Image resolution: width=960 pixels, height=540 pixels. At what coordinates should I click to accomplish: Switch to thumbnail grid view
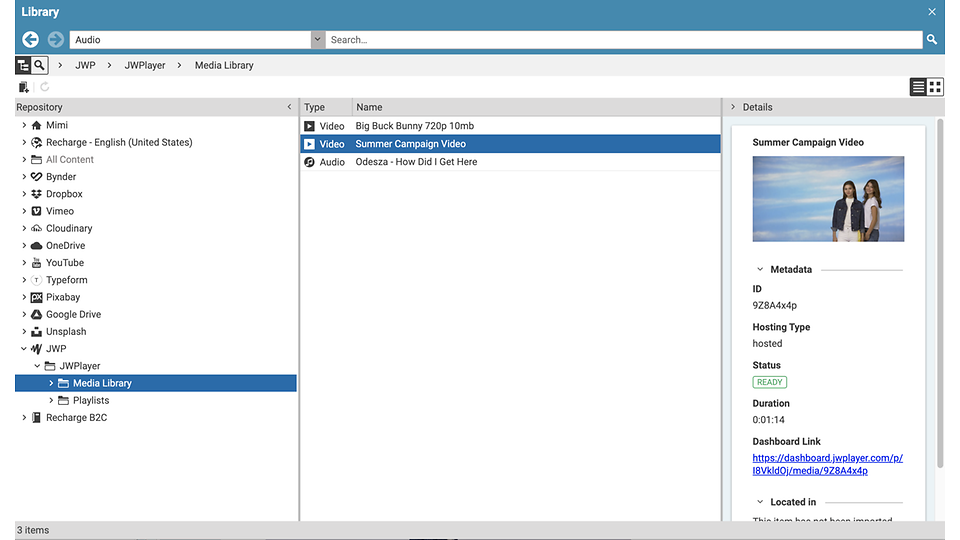click(935, 87)
